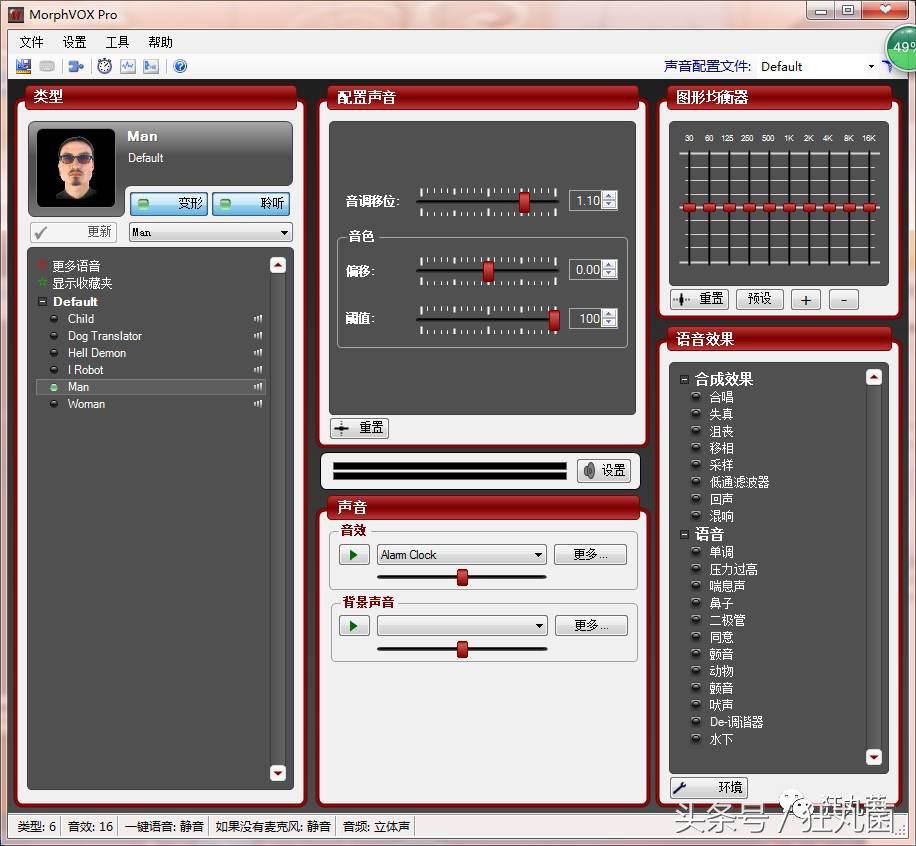Toggle the 聆听 listen button

[x=251, y=203]
